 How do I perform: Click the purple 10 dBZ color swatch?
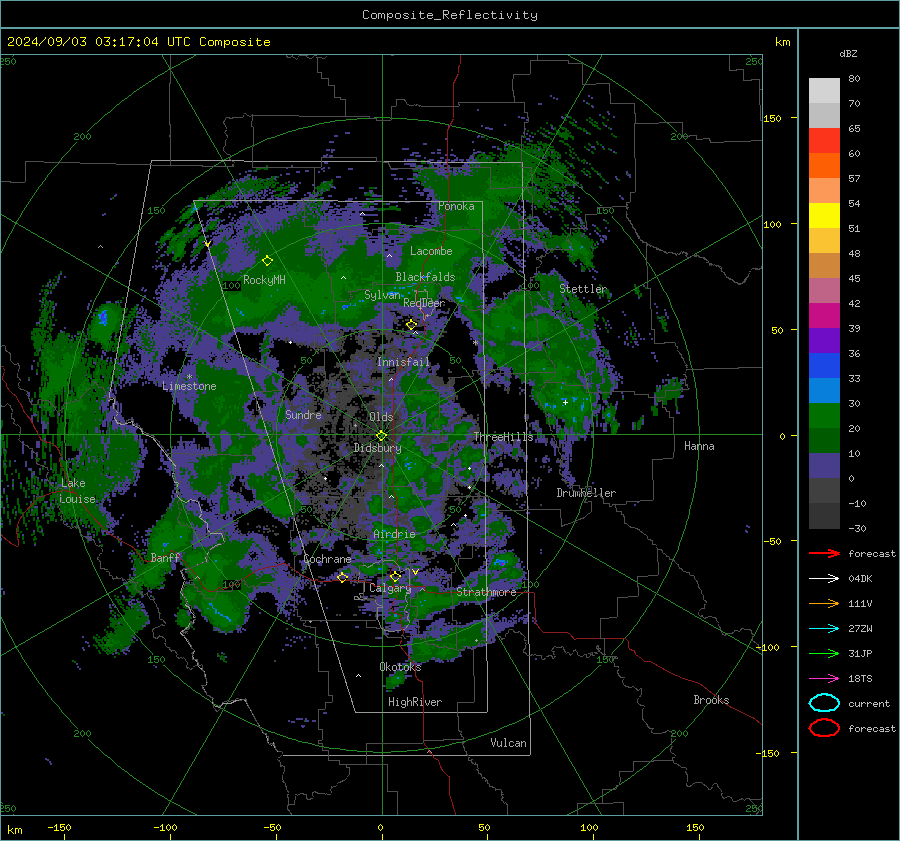pyautogui.click(x=824, y=465)
